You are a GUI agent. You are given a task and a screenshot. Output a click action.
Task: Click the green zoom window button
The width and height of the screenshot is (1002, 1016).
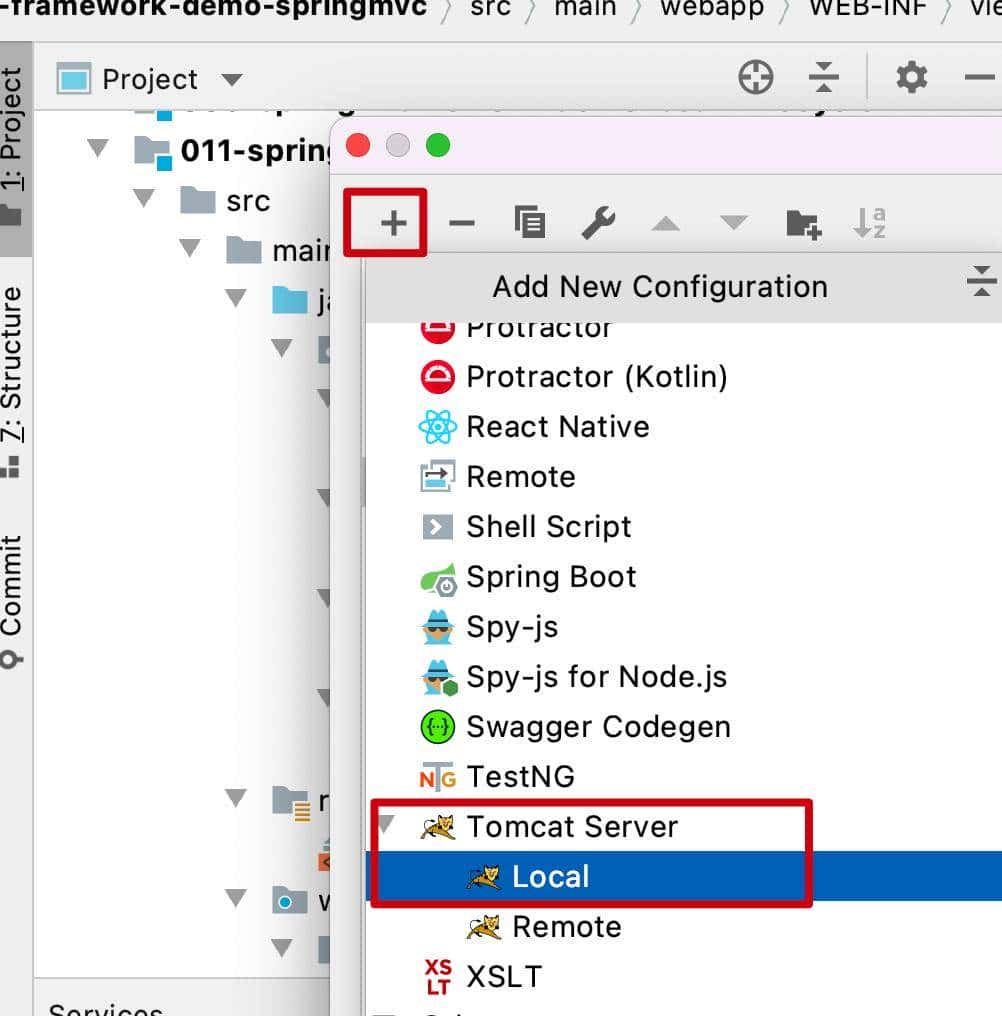point(437,145)
